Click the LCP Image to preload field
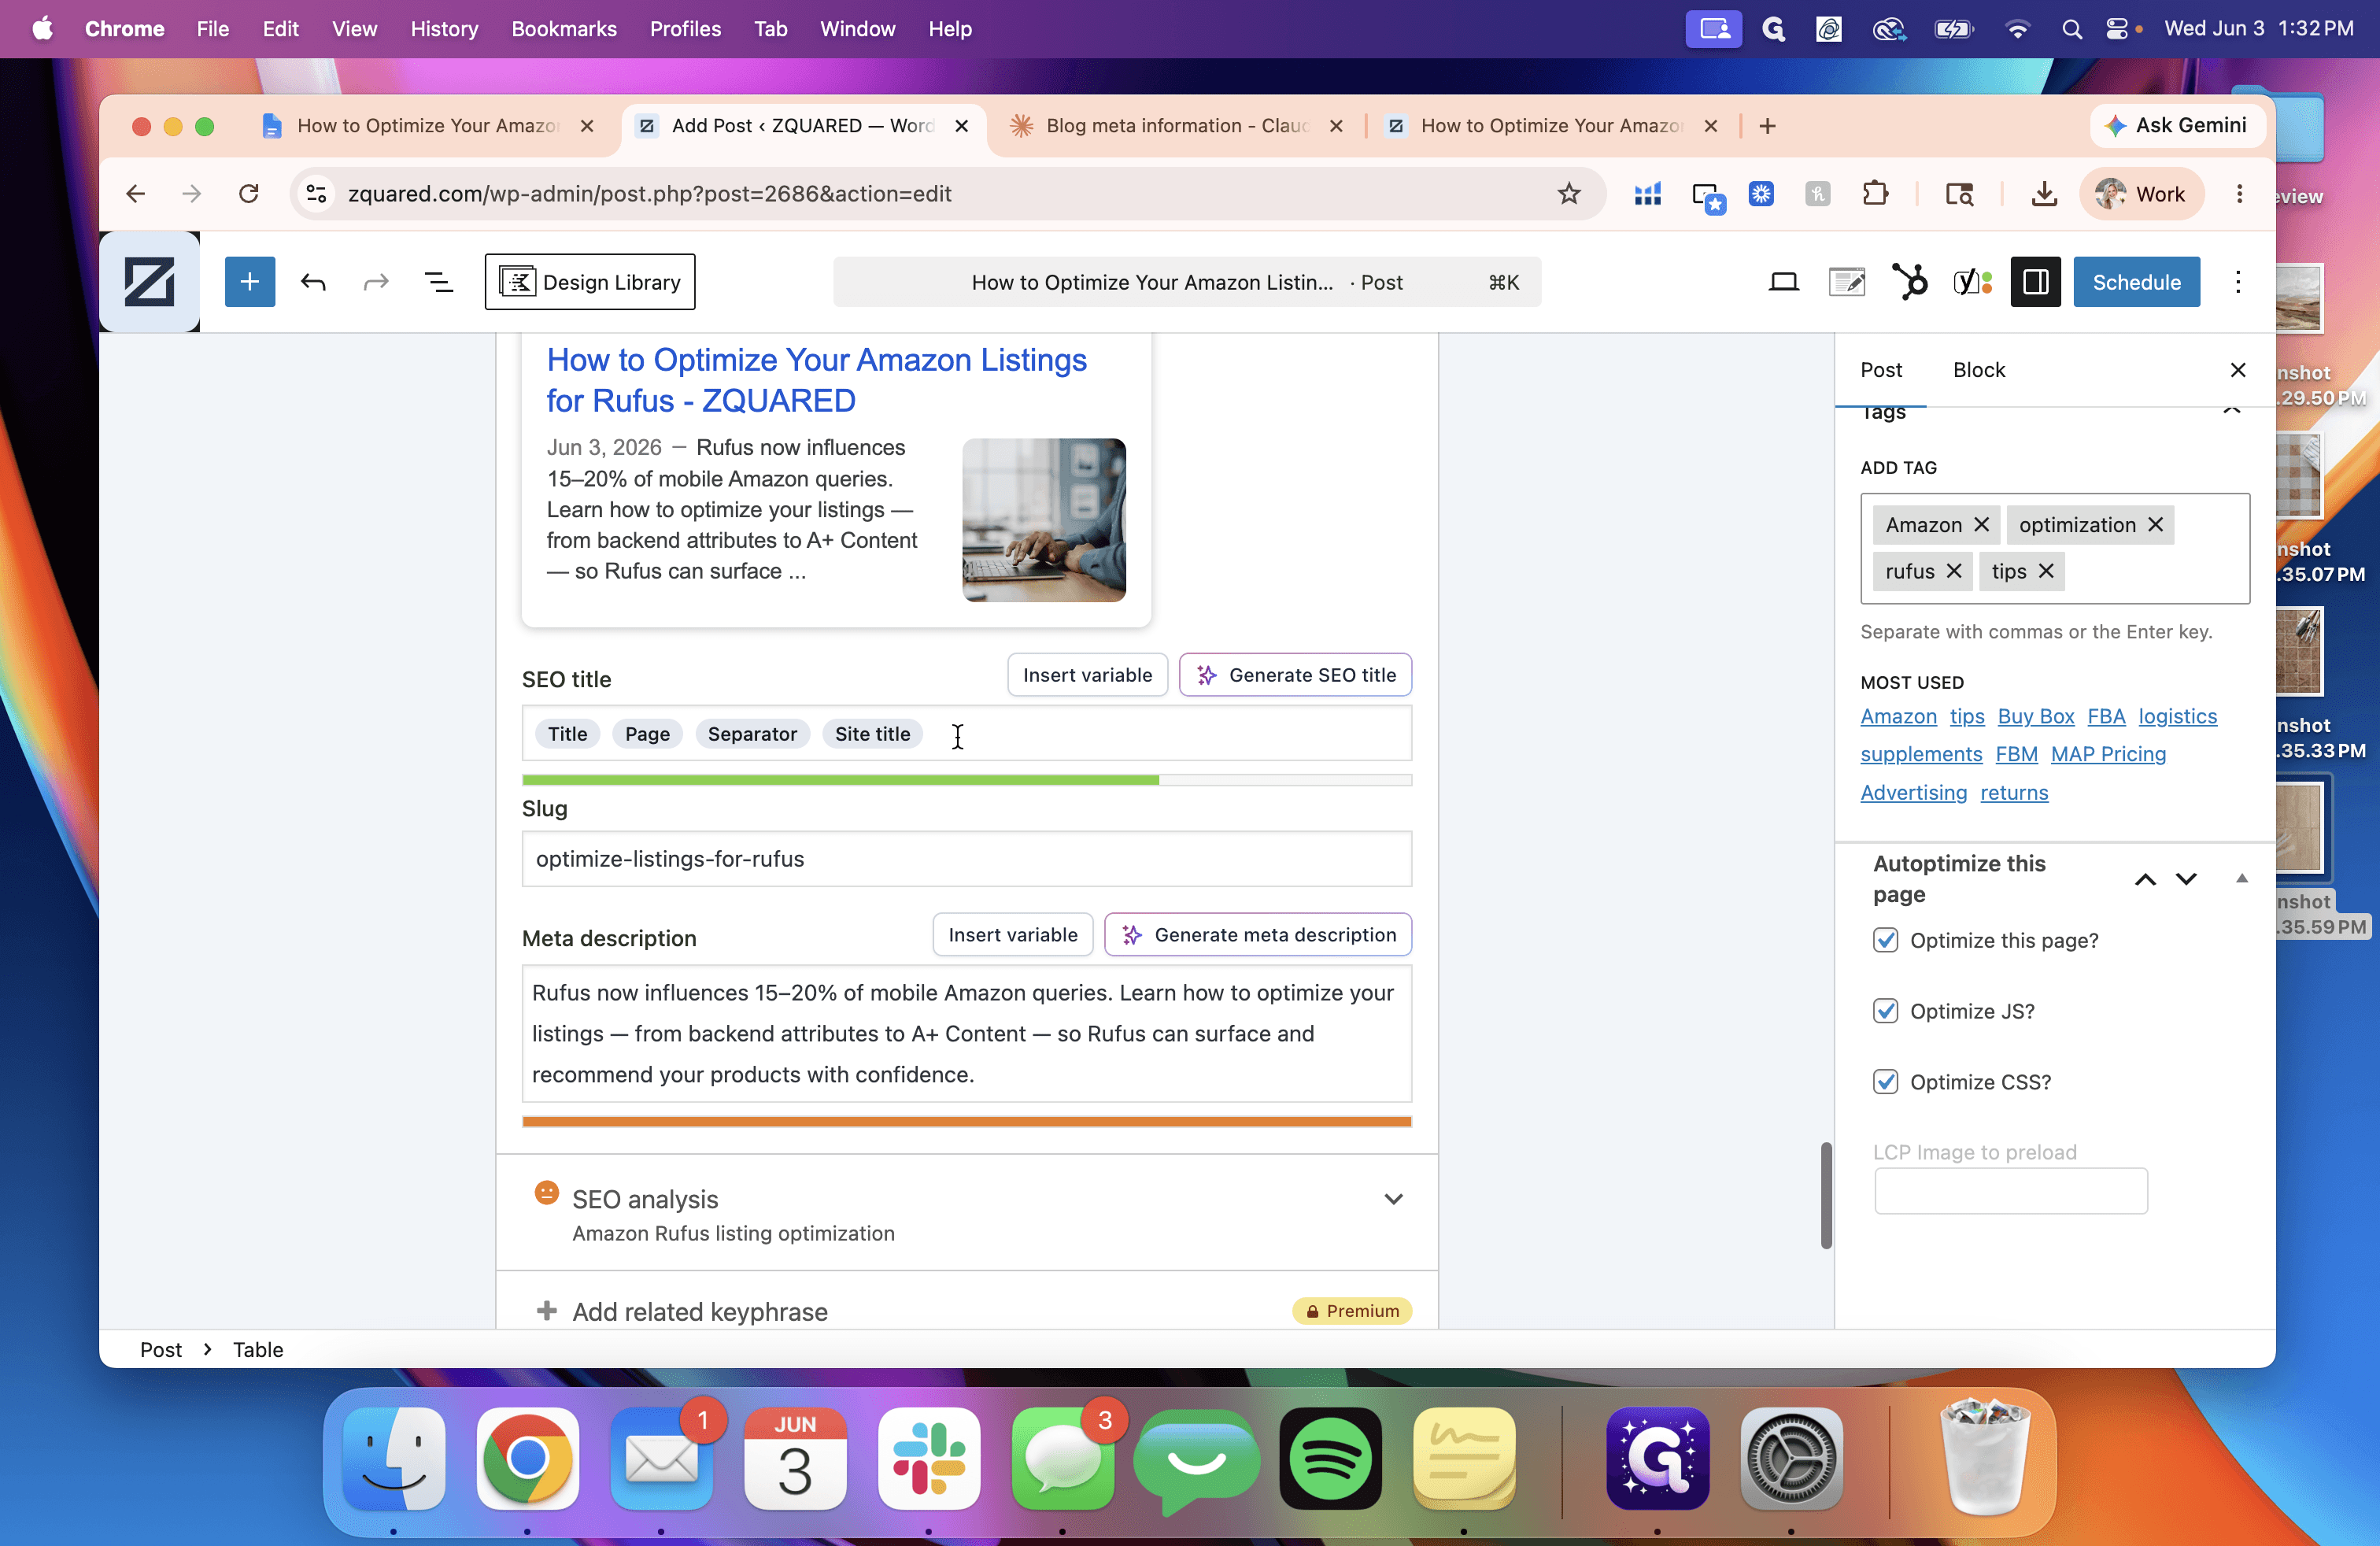The width and height of the screenshot is (2380, 1546). [2010, 1191]
